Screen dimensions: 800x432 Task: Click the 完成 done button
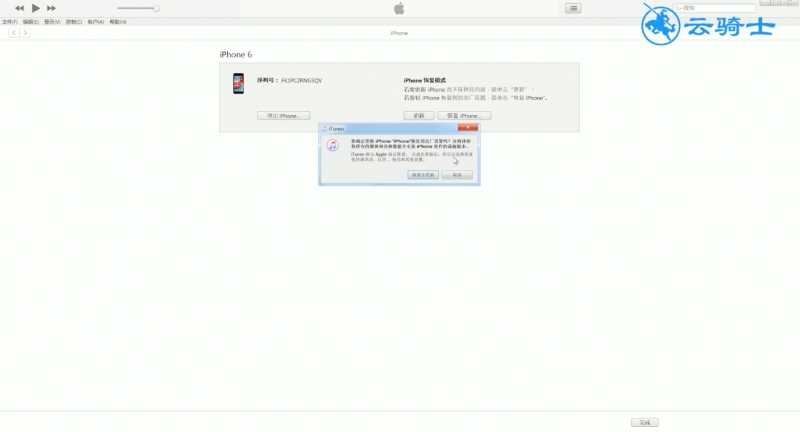645,422
